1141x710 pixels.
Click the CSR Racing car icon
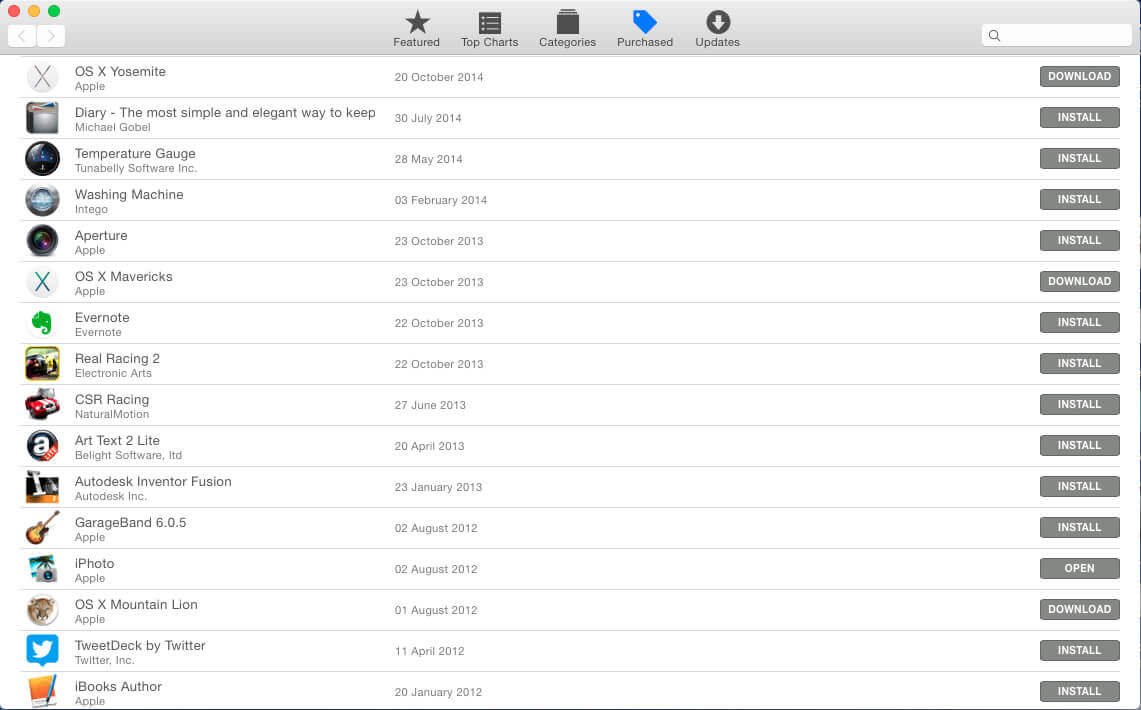click(42, 404)
